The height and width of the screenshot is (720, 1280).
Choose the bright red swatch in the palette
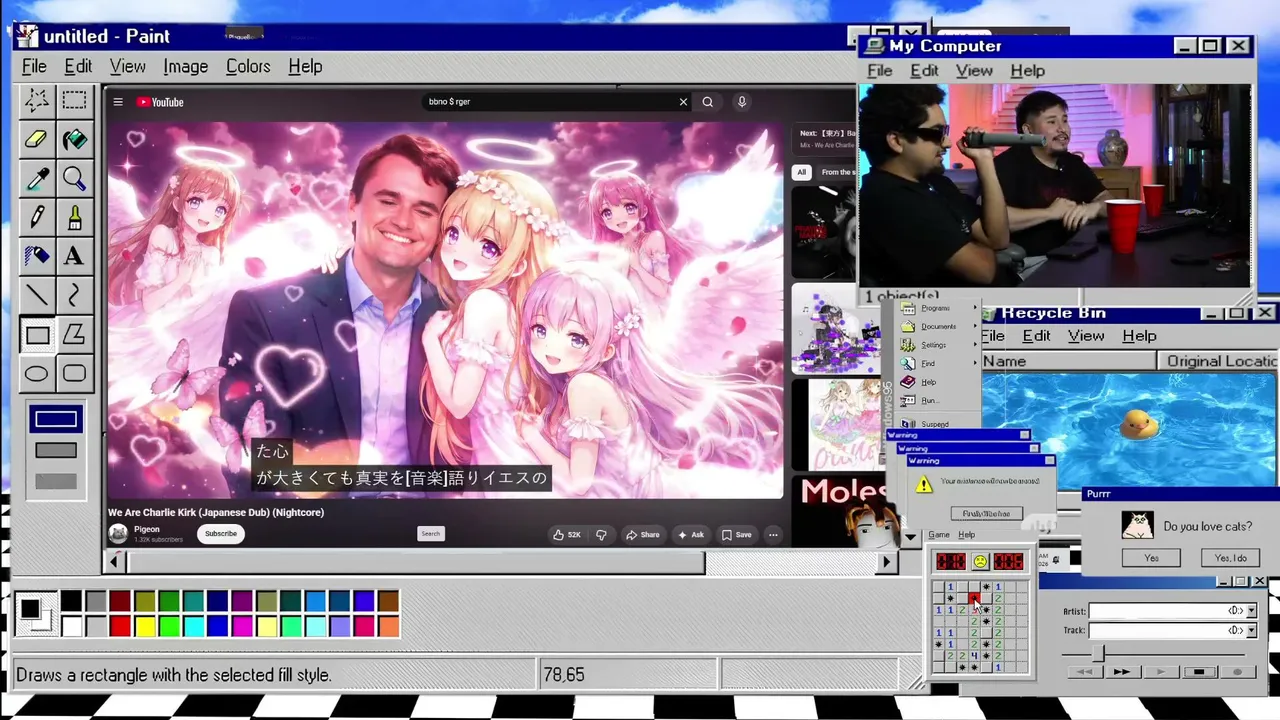tap(120, 627)
